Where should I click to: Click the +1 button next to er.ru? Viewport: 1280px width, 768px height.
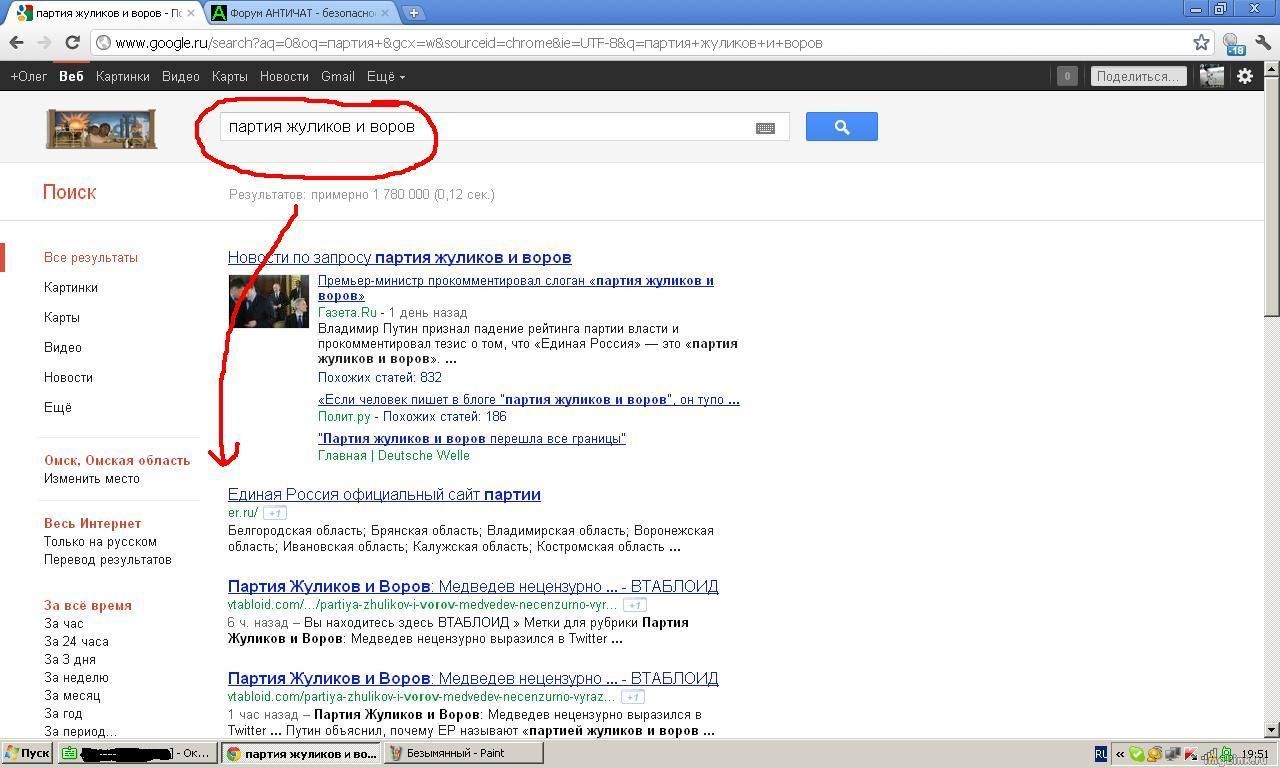pyautogui.click(x=275, y=513)
